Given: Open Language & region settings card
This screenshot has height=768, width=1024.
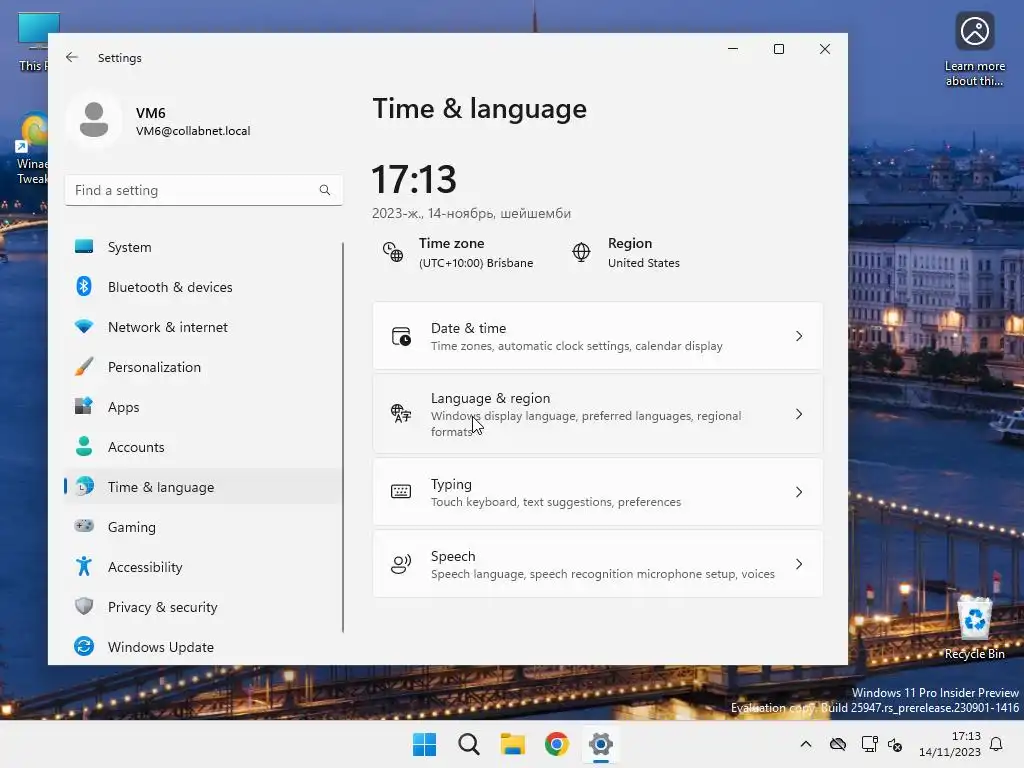Looking at the screenshot, I should pyautogui.click(x=598, y=414).
